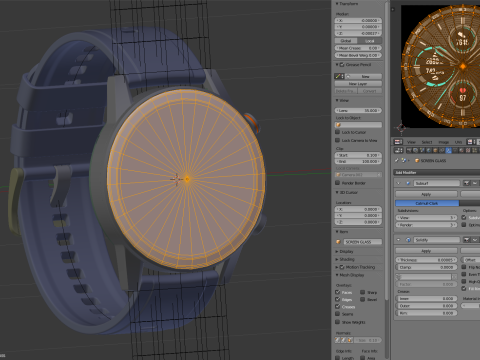Image resolution: width=480 pixels, height=360 pixels.
Task: Click the Grease Pencil draw icon
Action: tap(338, 76)
